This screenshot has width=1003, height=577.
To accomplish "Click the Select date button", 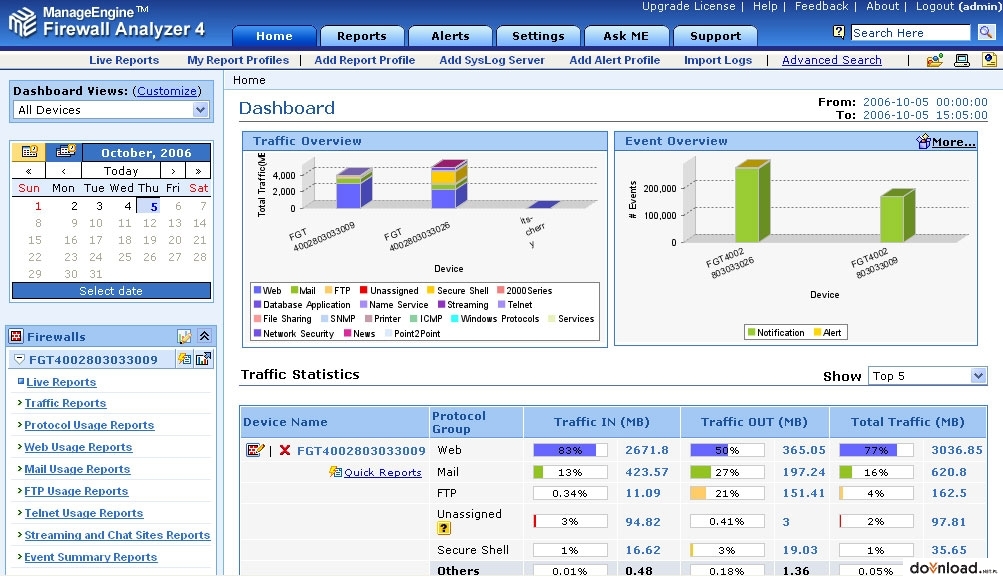I will pos(111,291).
